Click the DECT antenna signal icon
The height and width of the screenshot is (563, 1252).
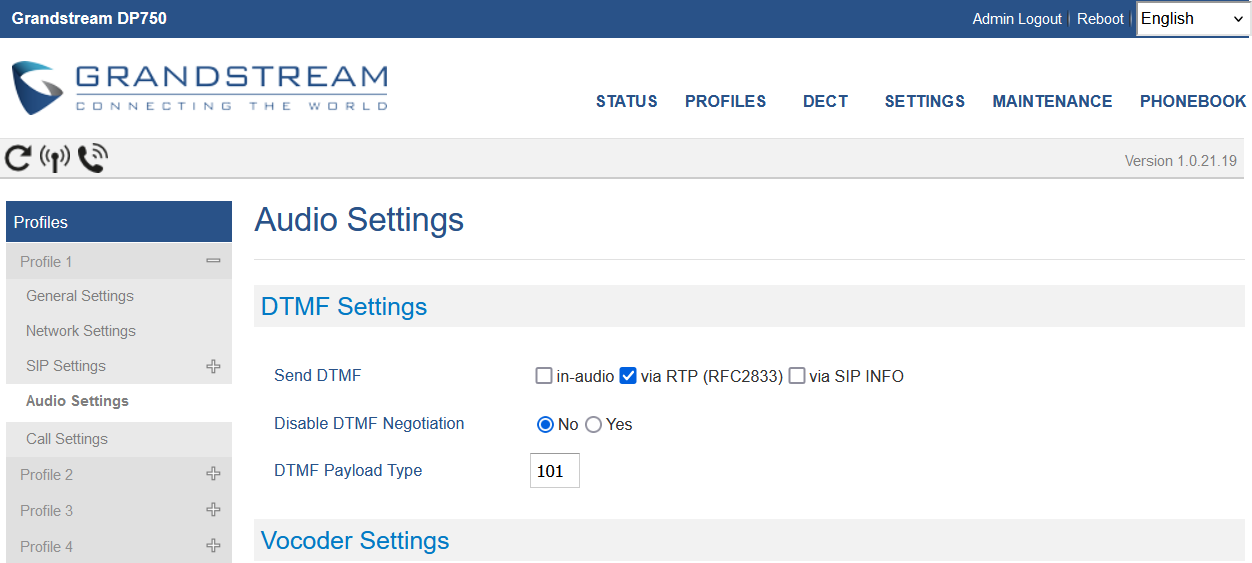coord(54,158)
